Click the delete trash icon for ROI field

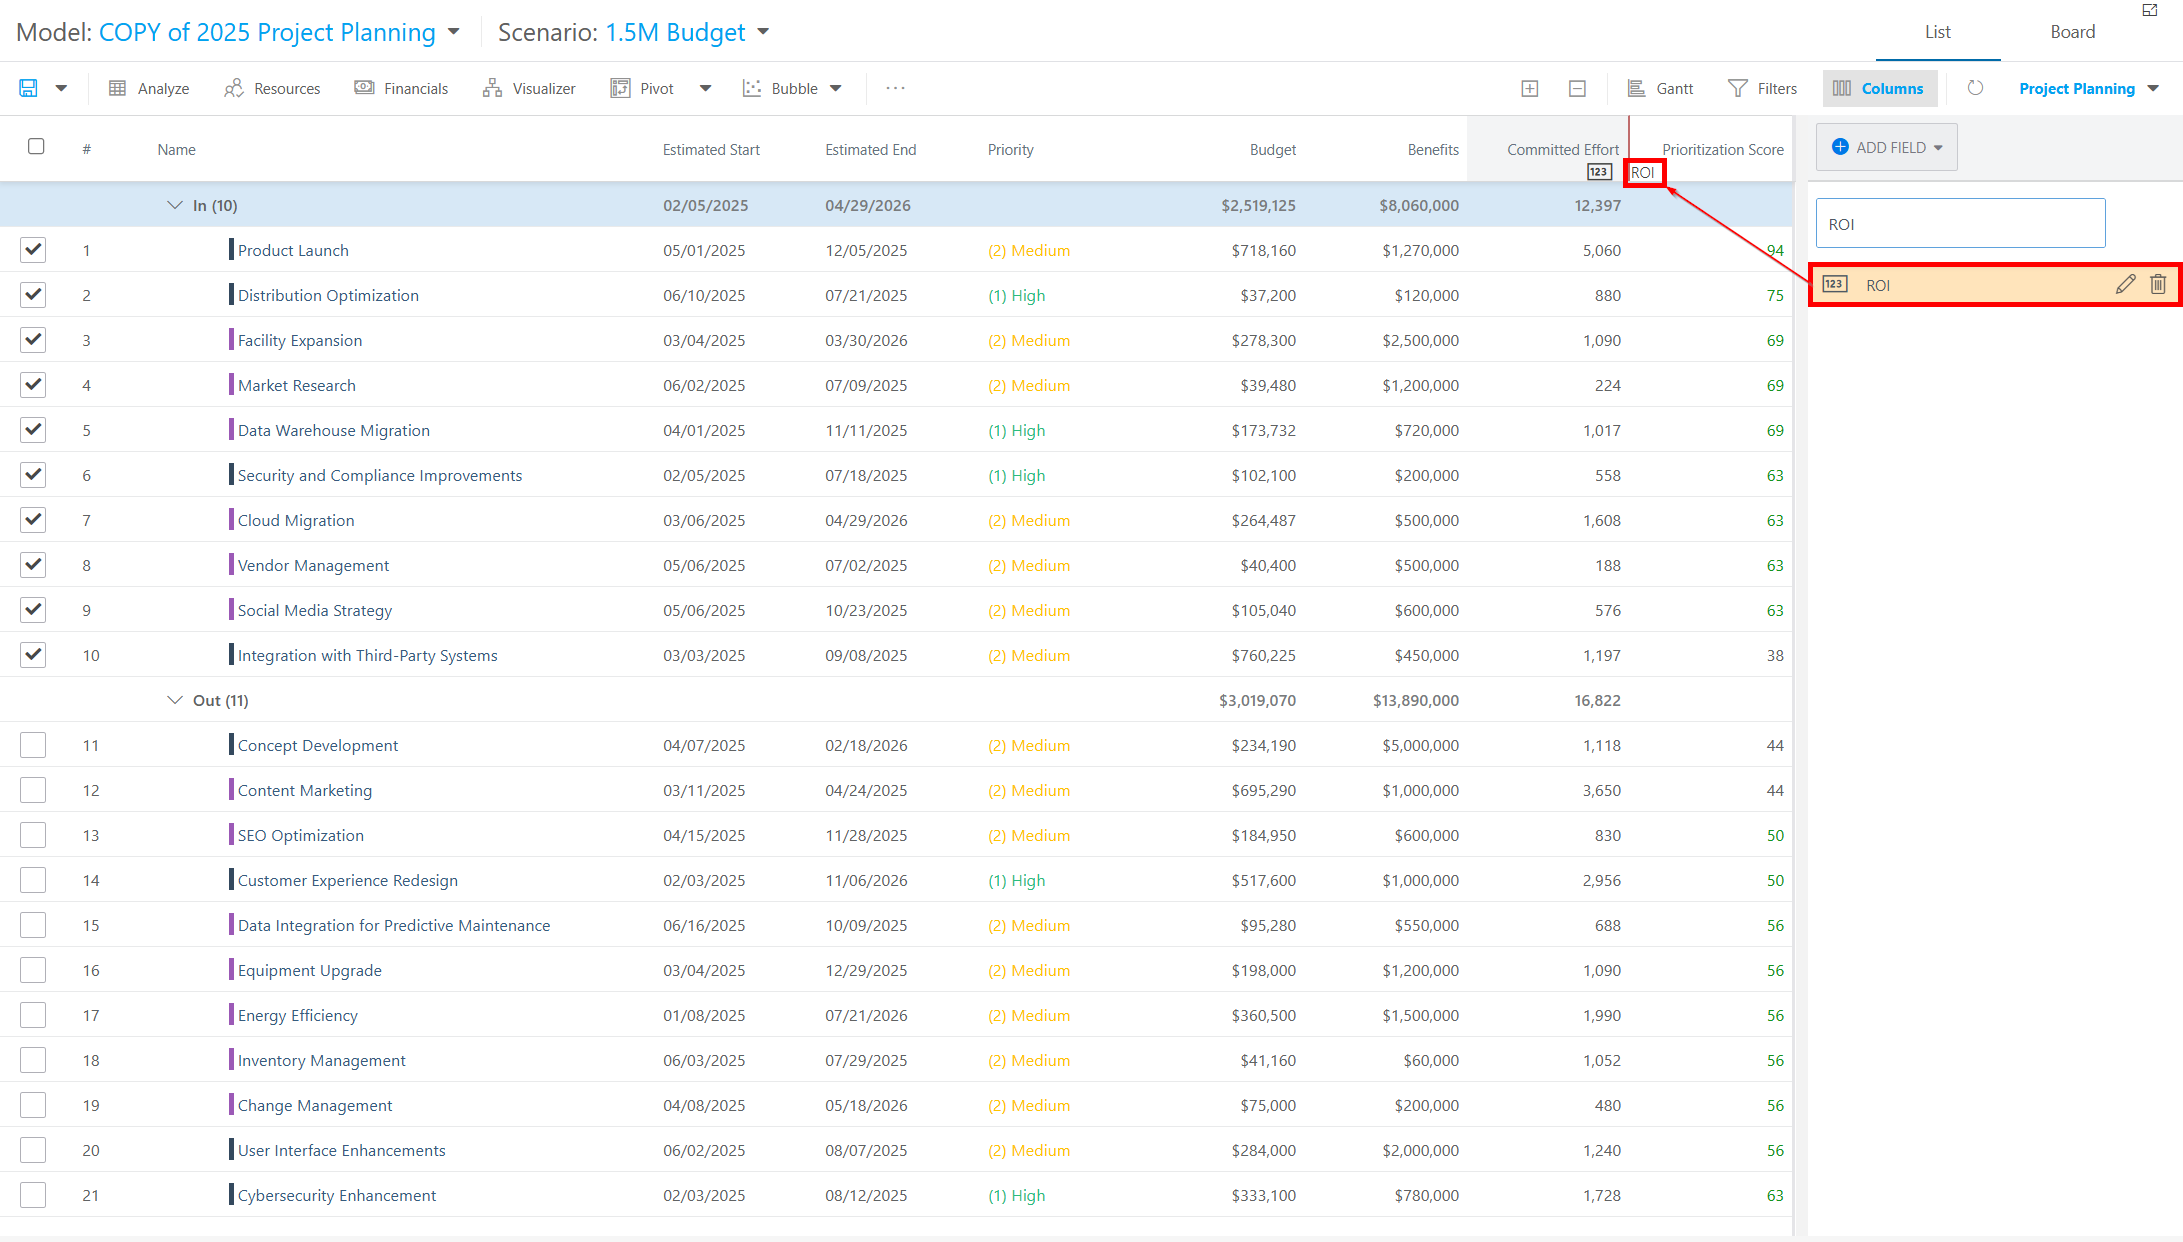(2158, 285)
